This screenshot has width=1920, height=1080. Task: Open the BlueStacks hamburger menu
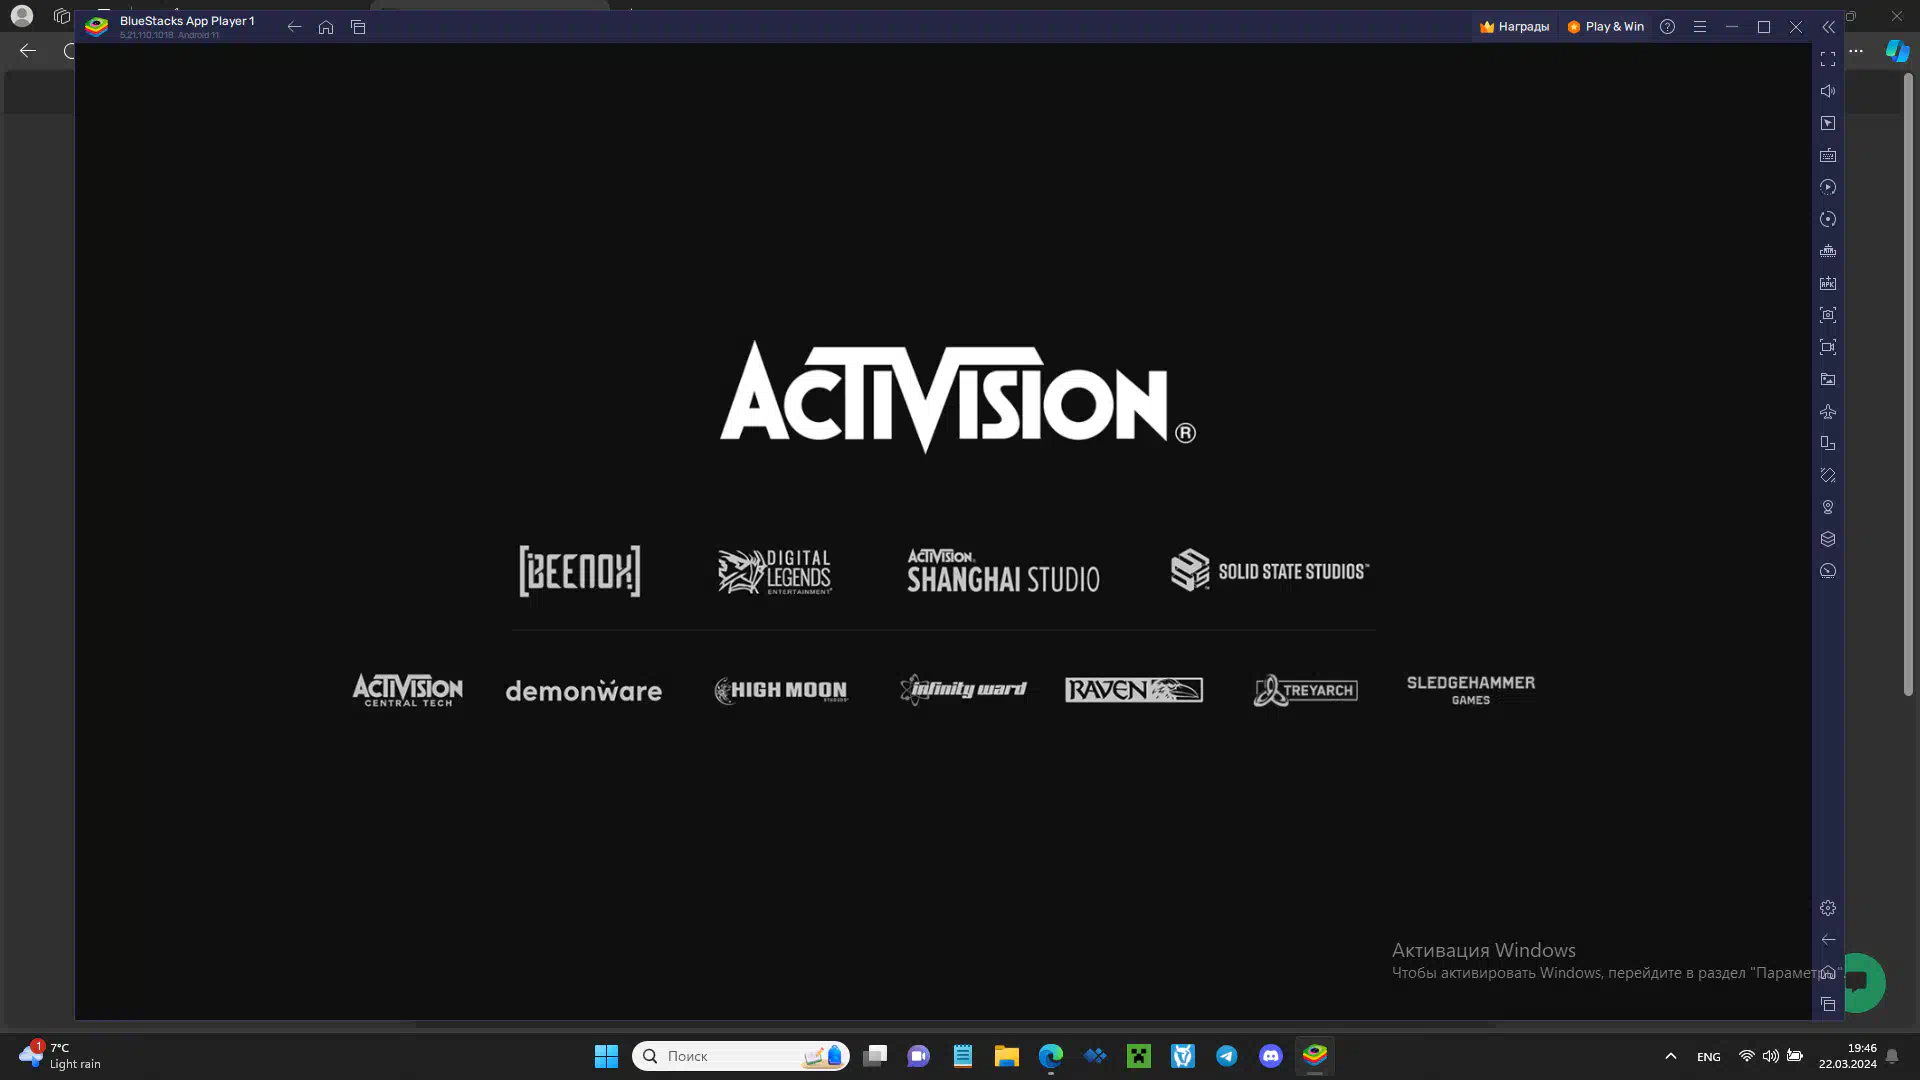point(1700,27)
